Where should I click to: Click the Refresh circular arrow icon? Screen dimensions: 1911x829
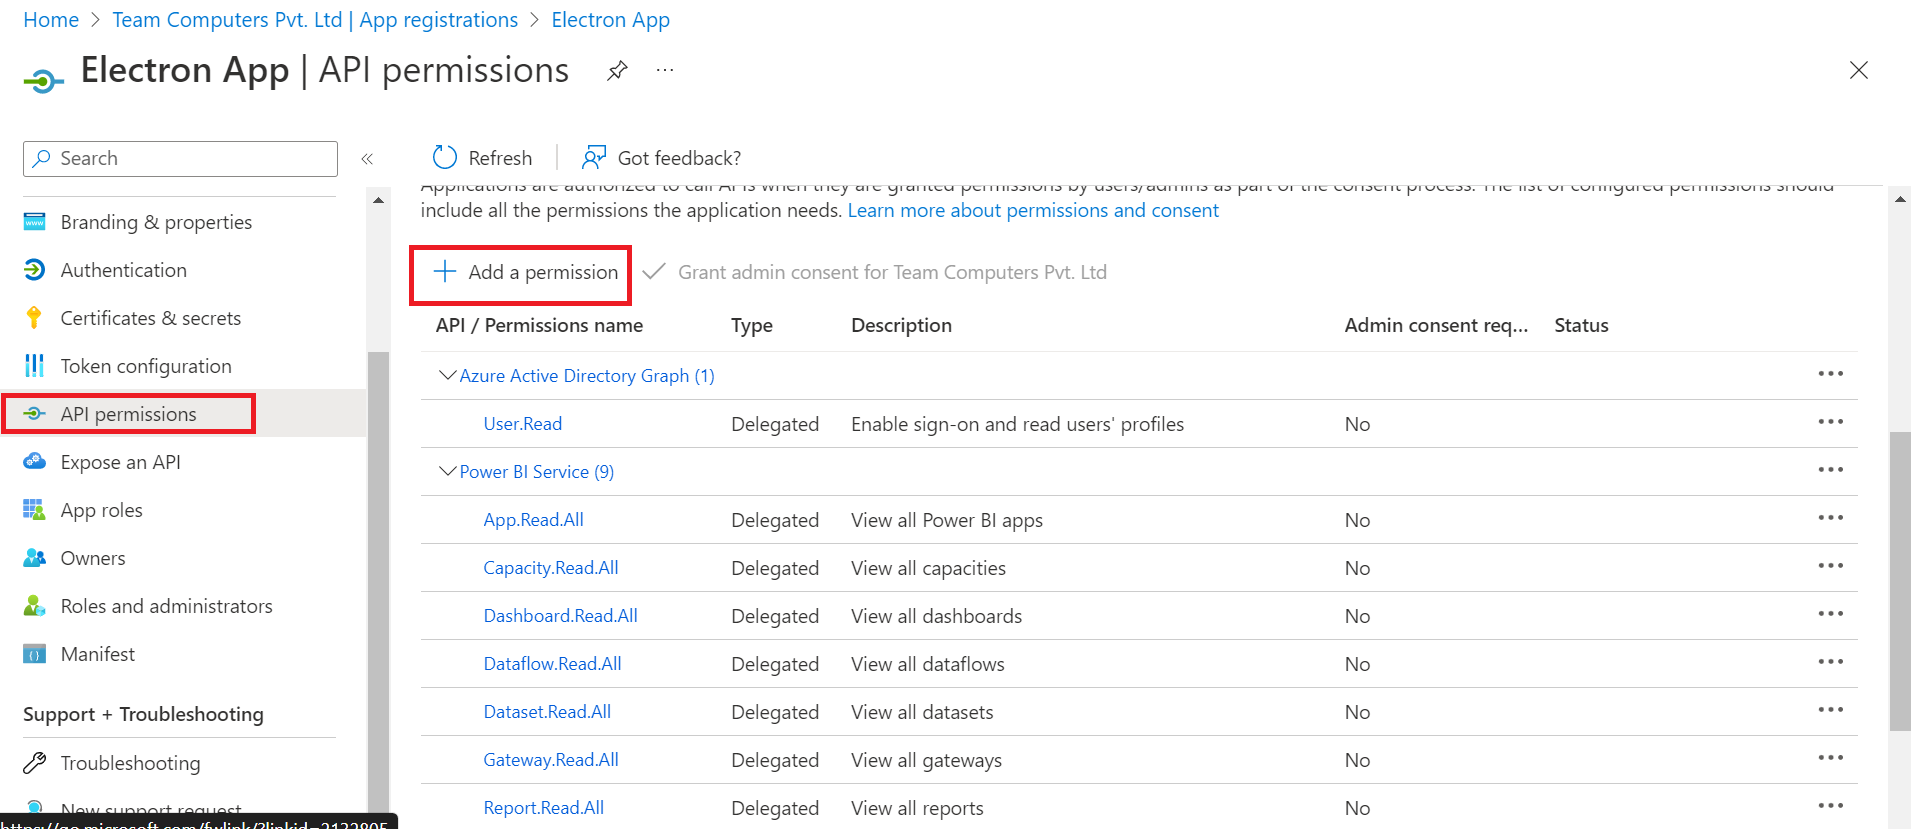[x=444, y=157]
